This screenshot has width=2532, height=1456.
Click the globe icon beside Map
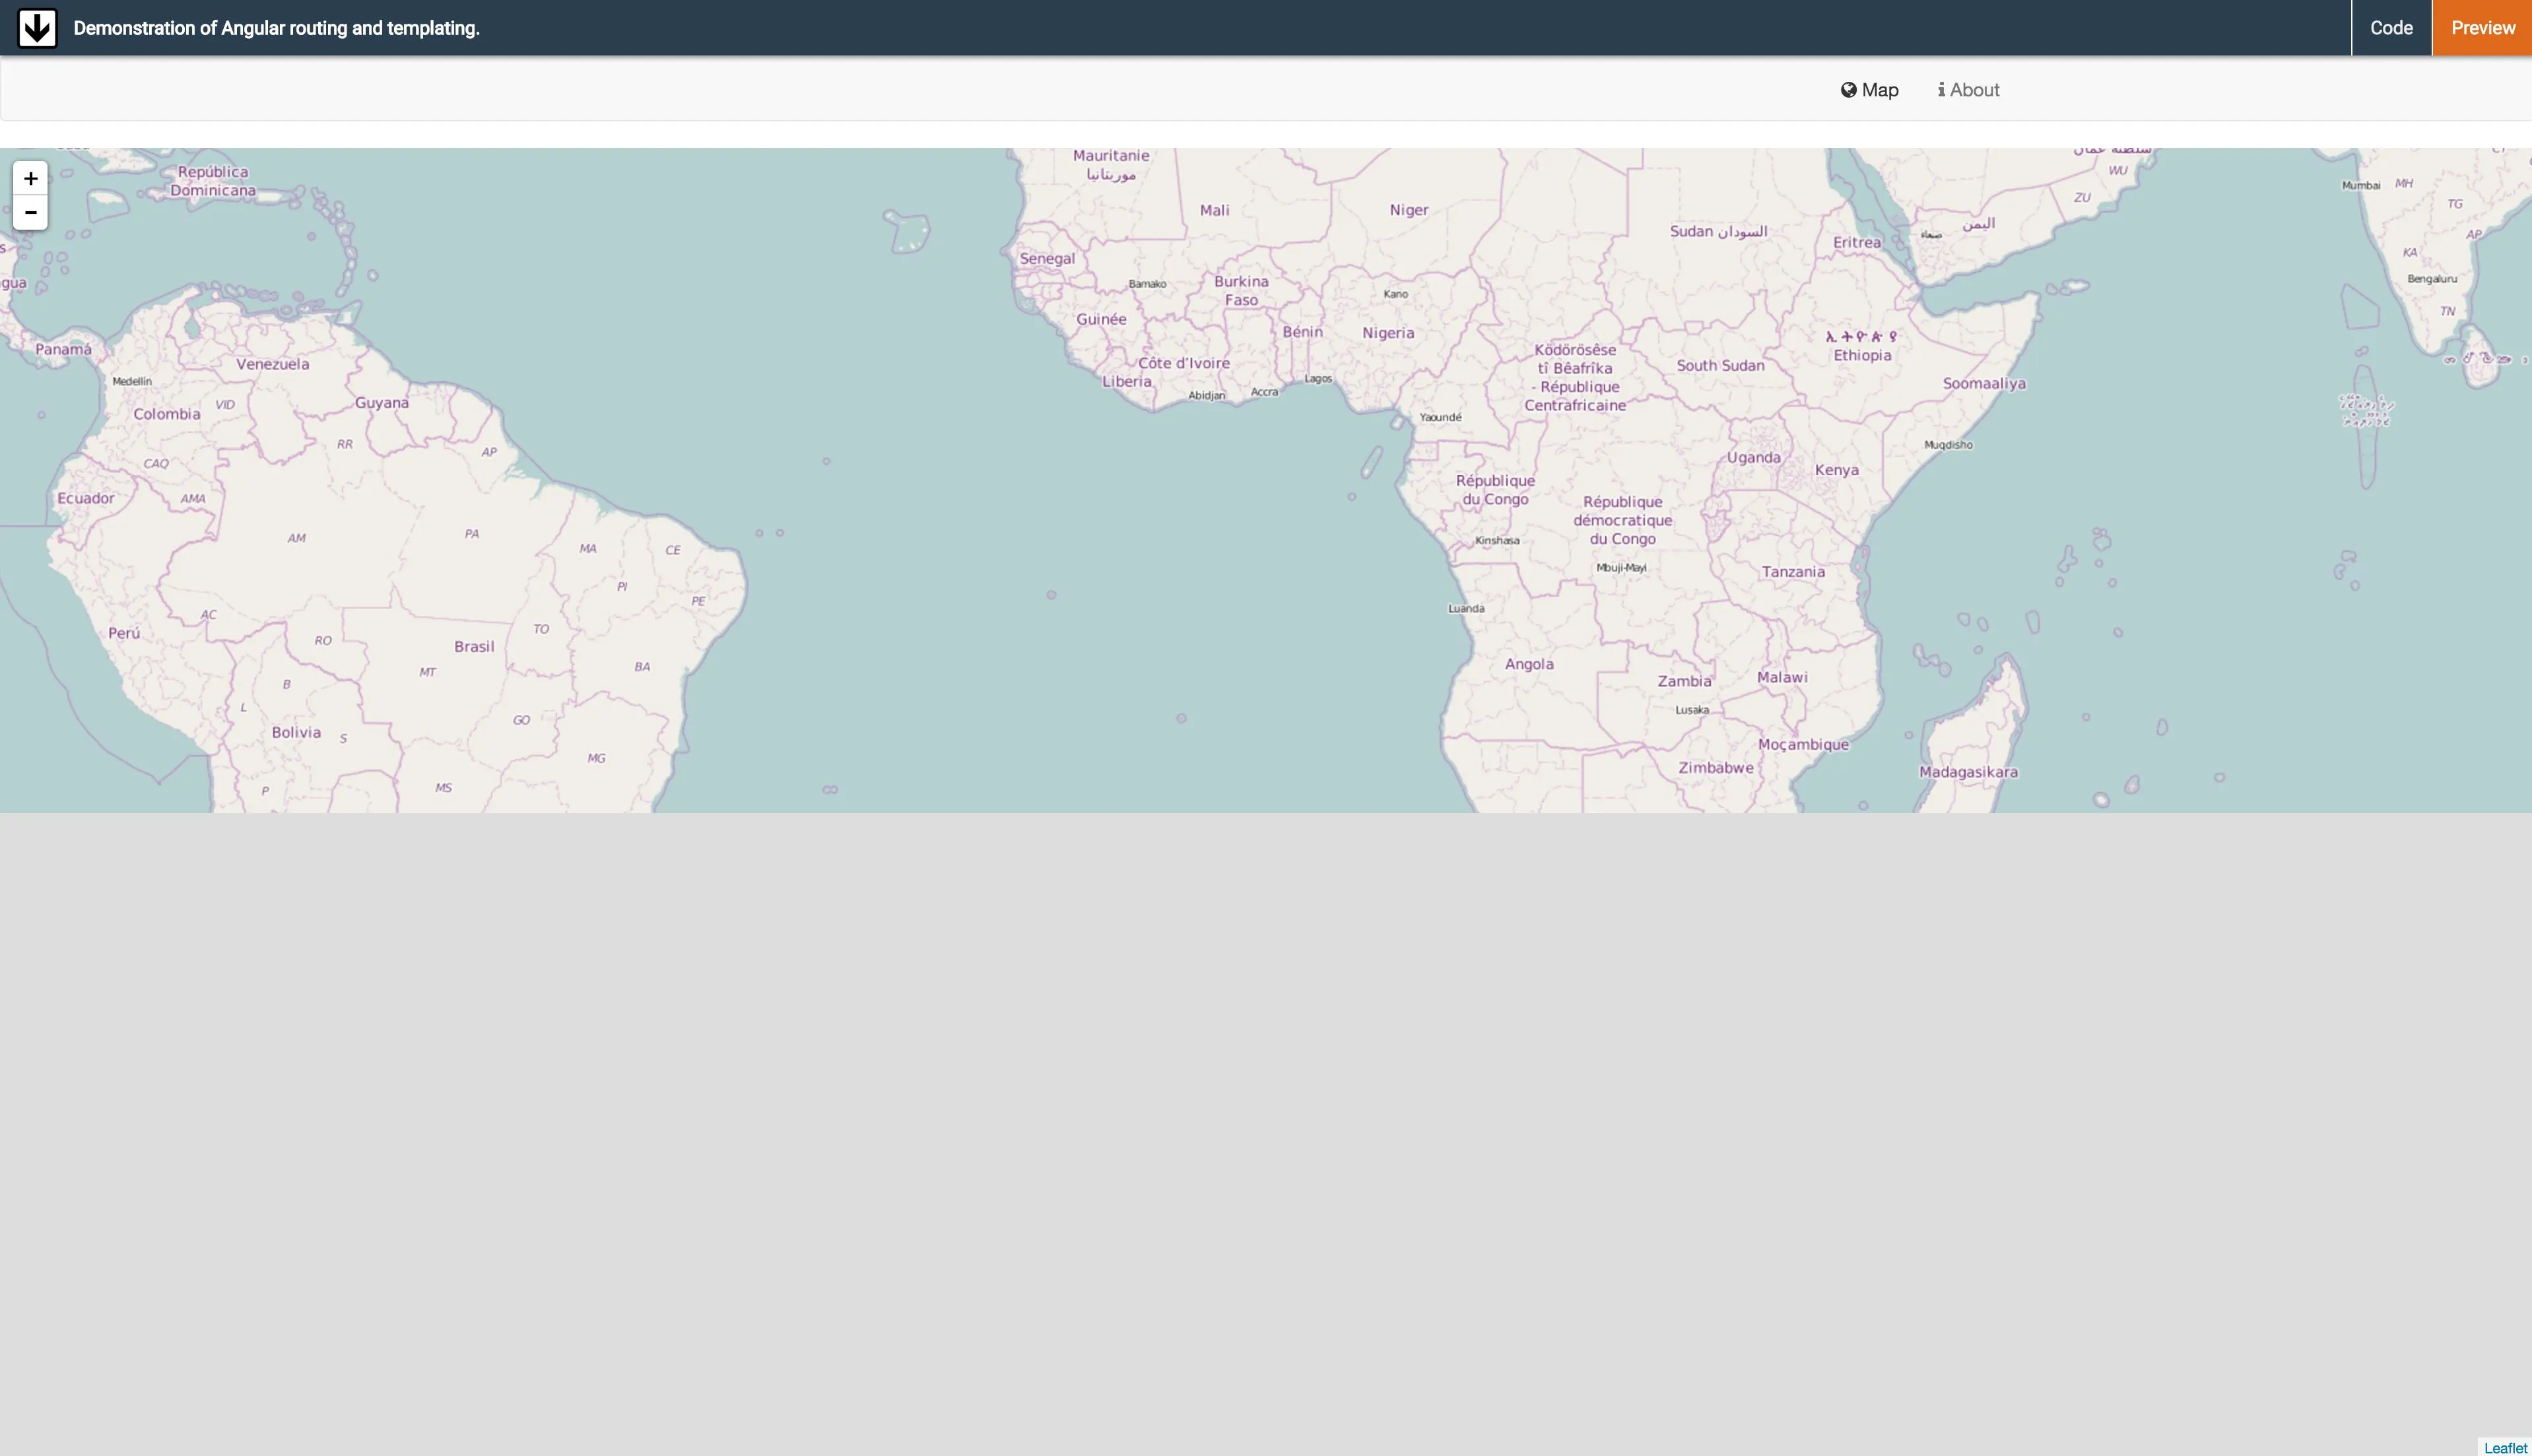coord(1848,90)
